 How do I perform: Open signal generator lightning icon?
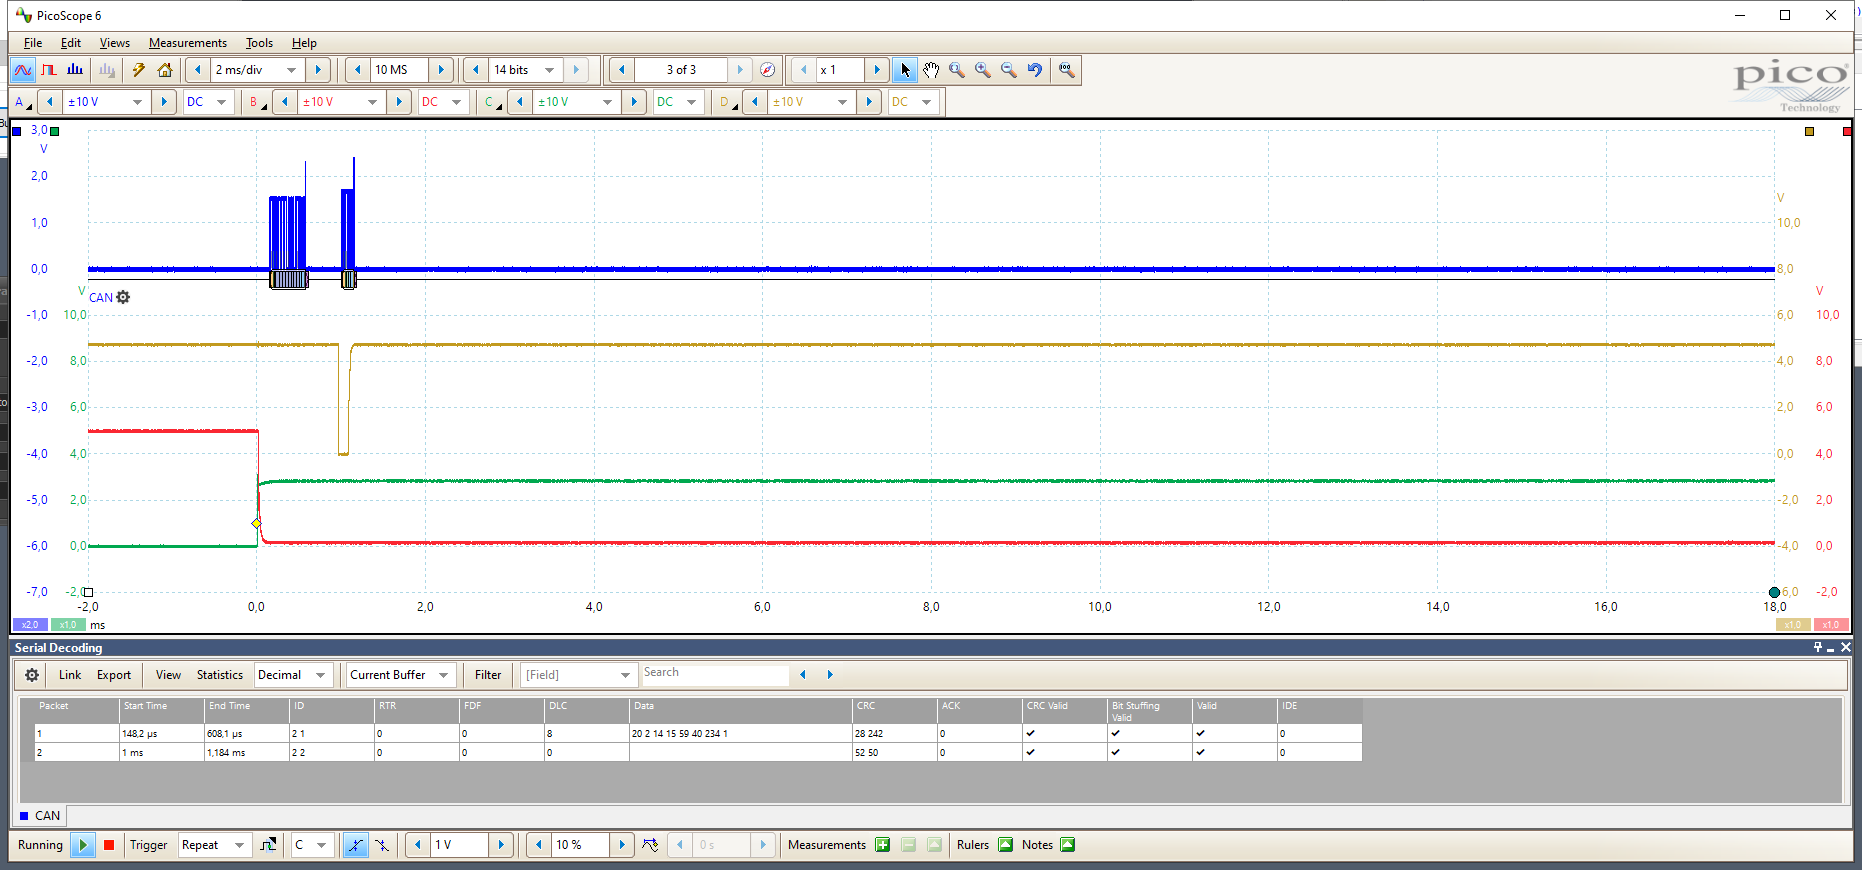point(139,70)
